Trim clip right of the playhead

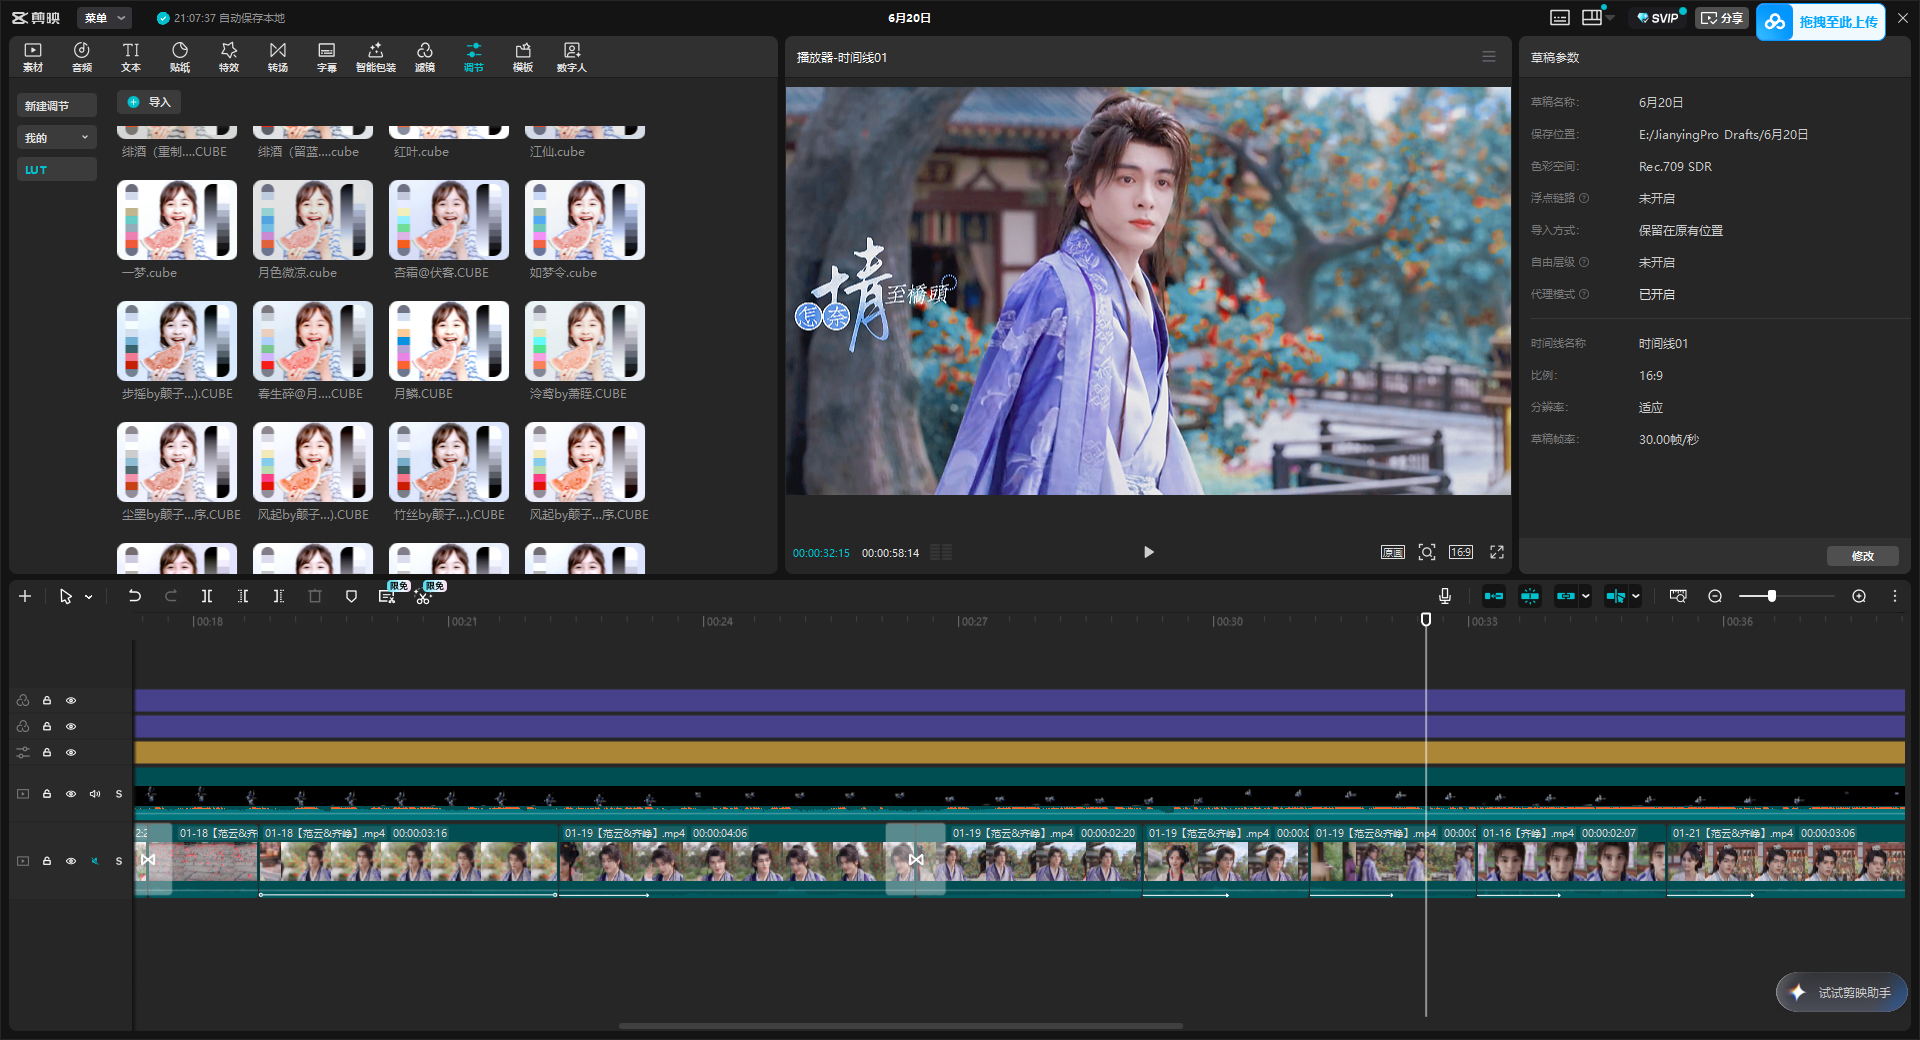pyautogui.click(x=279, y=596)
